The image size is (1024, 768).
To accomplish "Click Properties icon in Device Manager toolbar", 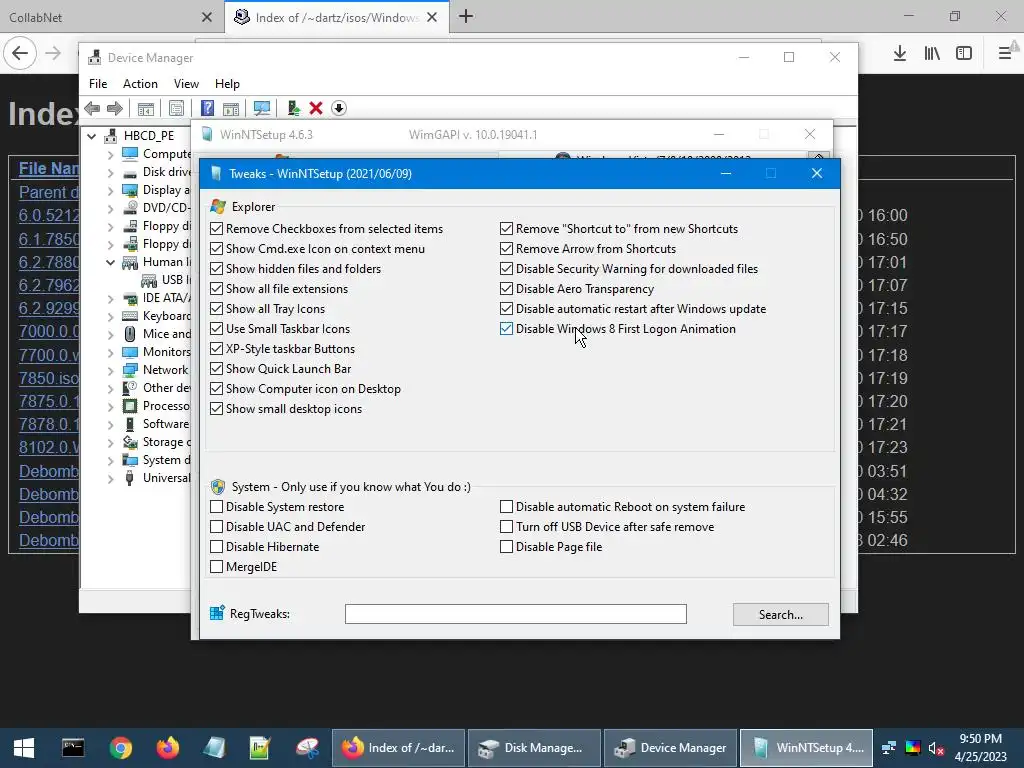I will pyautogui.click(x=176, y=108).
